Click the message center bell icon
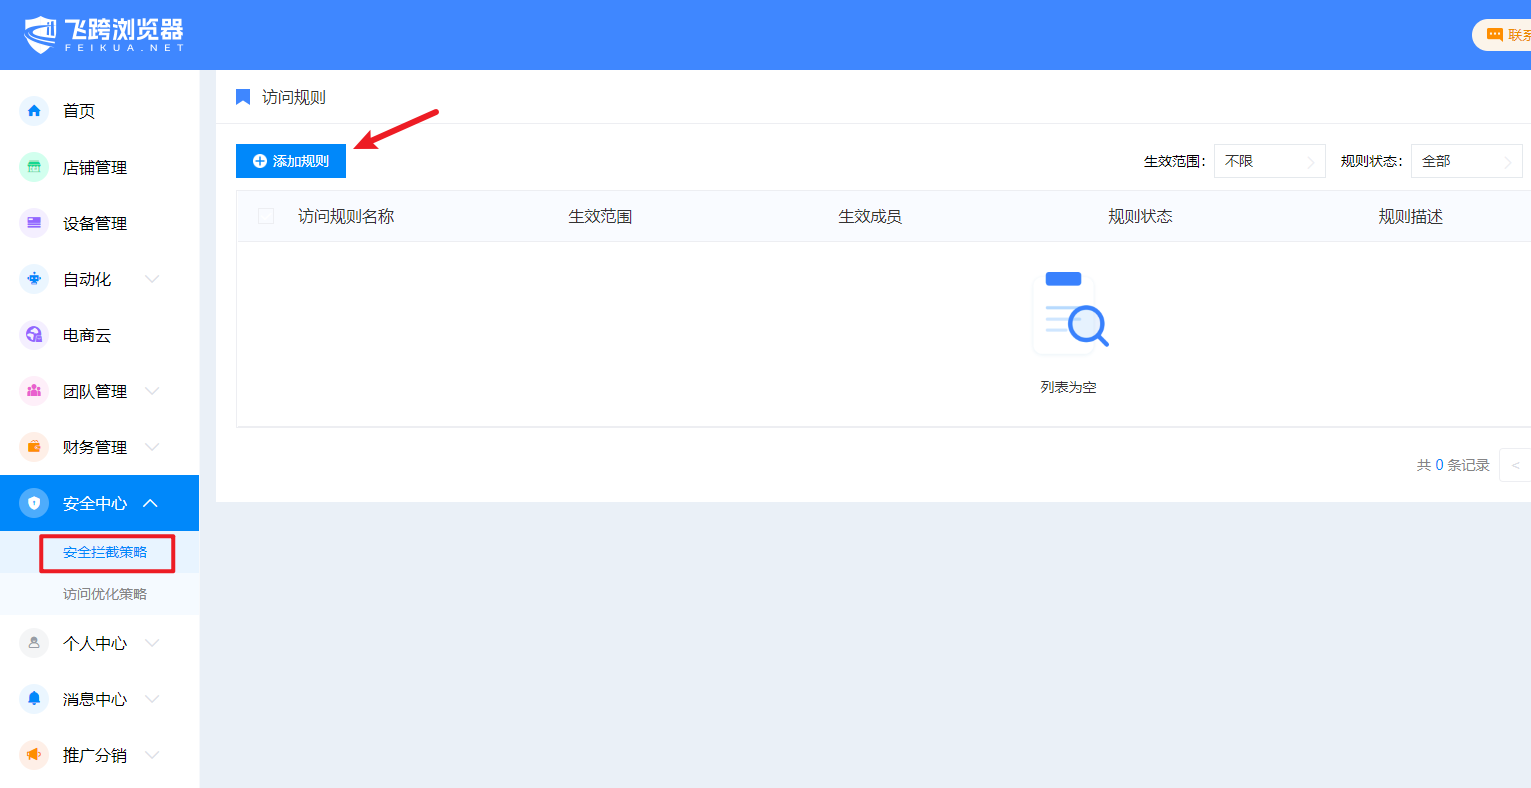The width and height of the screenshot is (1531, 788). pyautogui.click(x=34, y=699)
